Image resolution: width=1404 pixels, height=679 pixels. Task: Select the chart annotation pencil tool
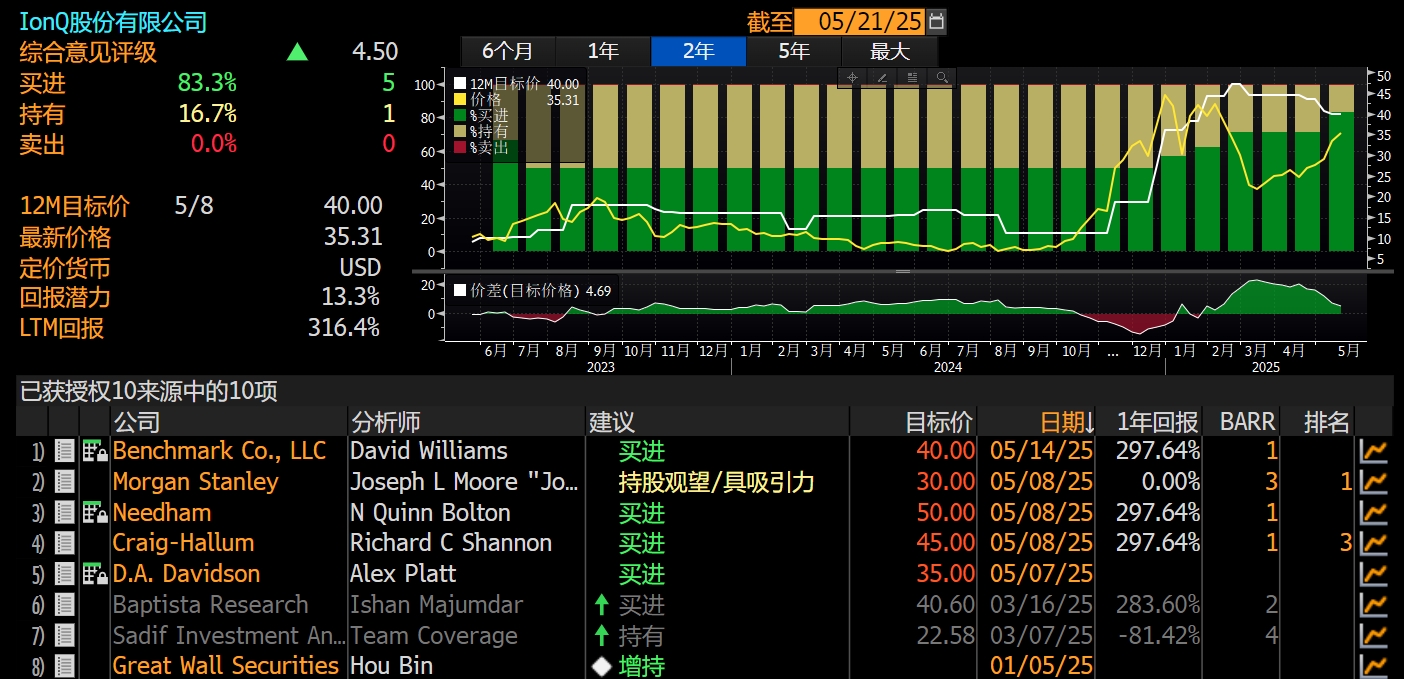point(882,78)
